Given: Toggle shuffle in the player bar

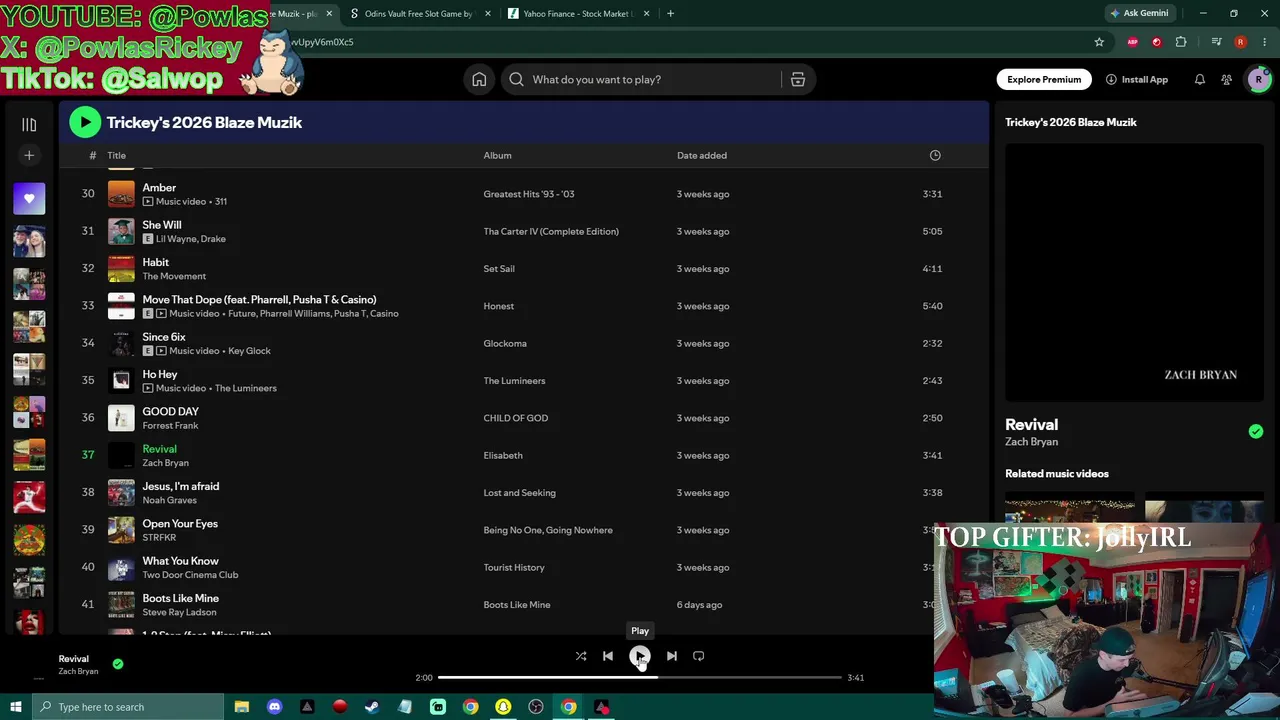Looking at the screenshot, I should (x=581, y=656).
